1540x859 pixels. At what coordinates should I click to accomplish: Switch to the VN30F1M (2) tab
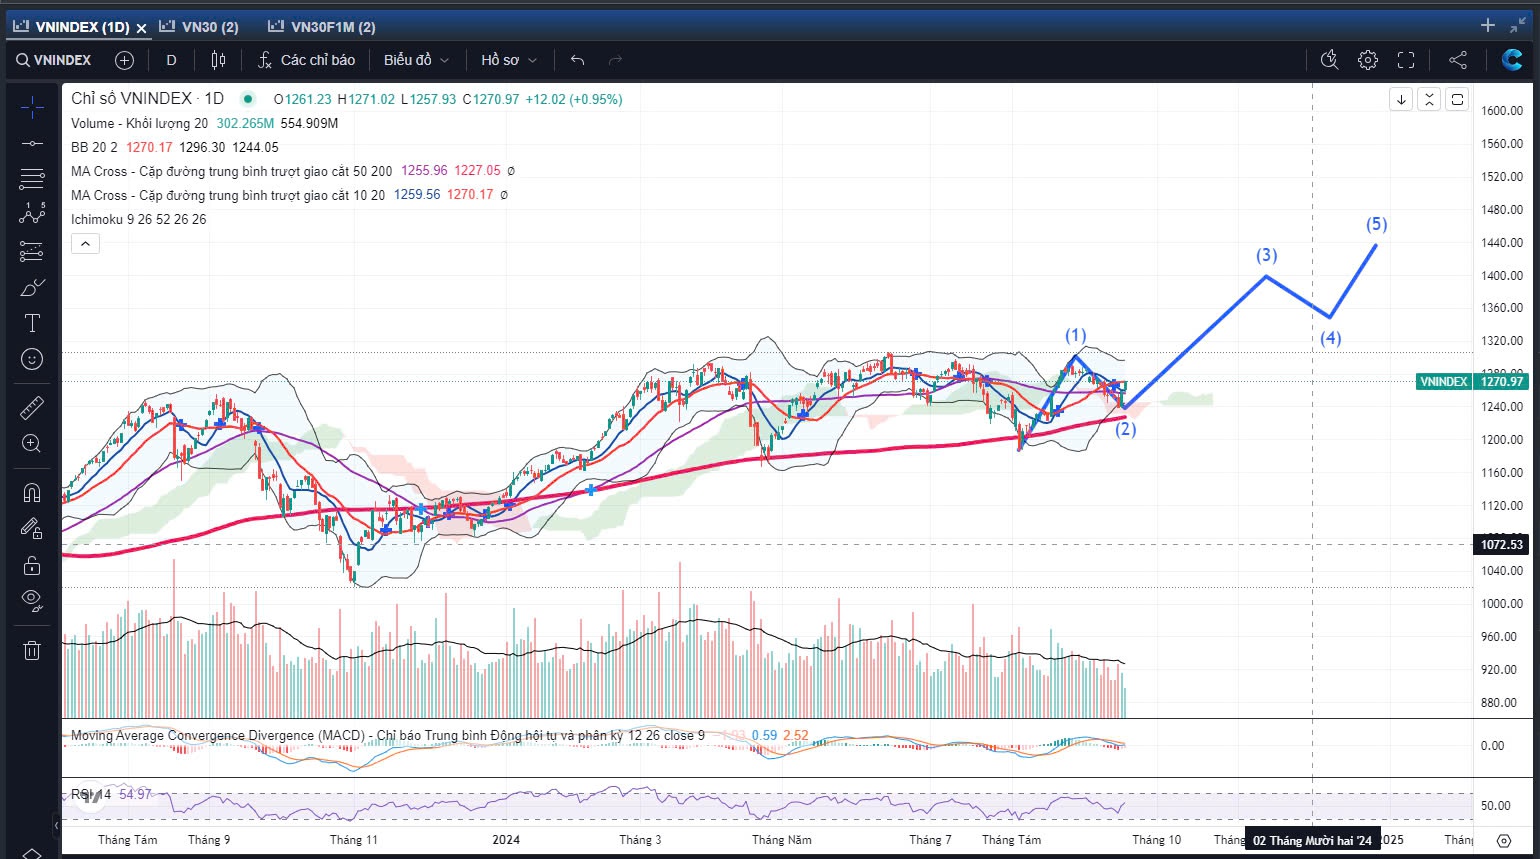(x=320, y=27)
